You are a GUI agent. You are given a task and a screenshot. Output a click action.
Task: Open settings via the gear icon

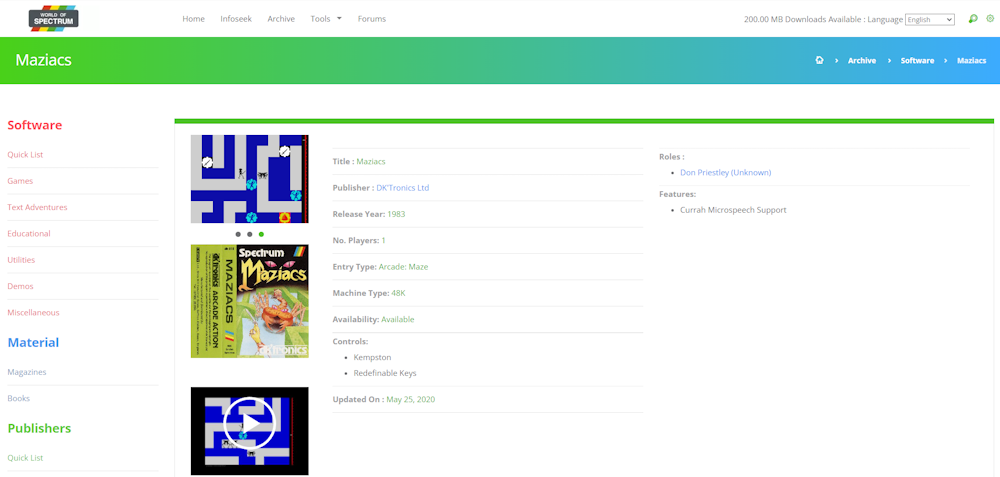[x=990, y=19]
